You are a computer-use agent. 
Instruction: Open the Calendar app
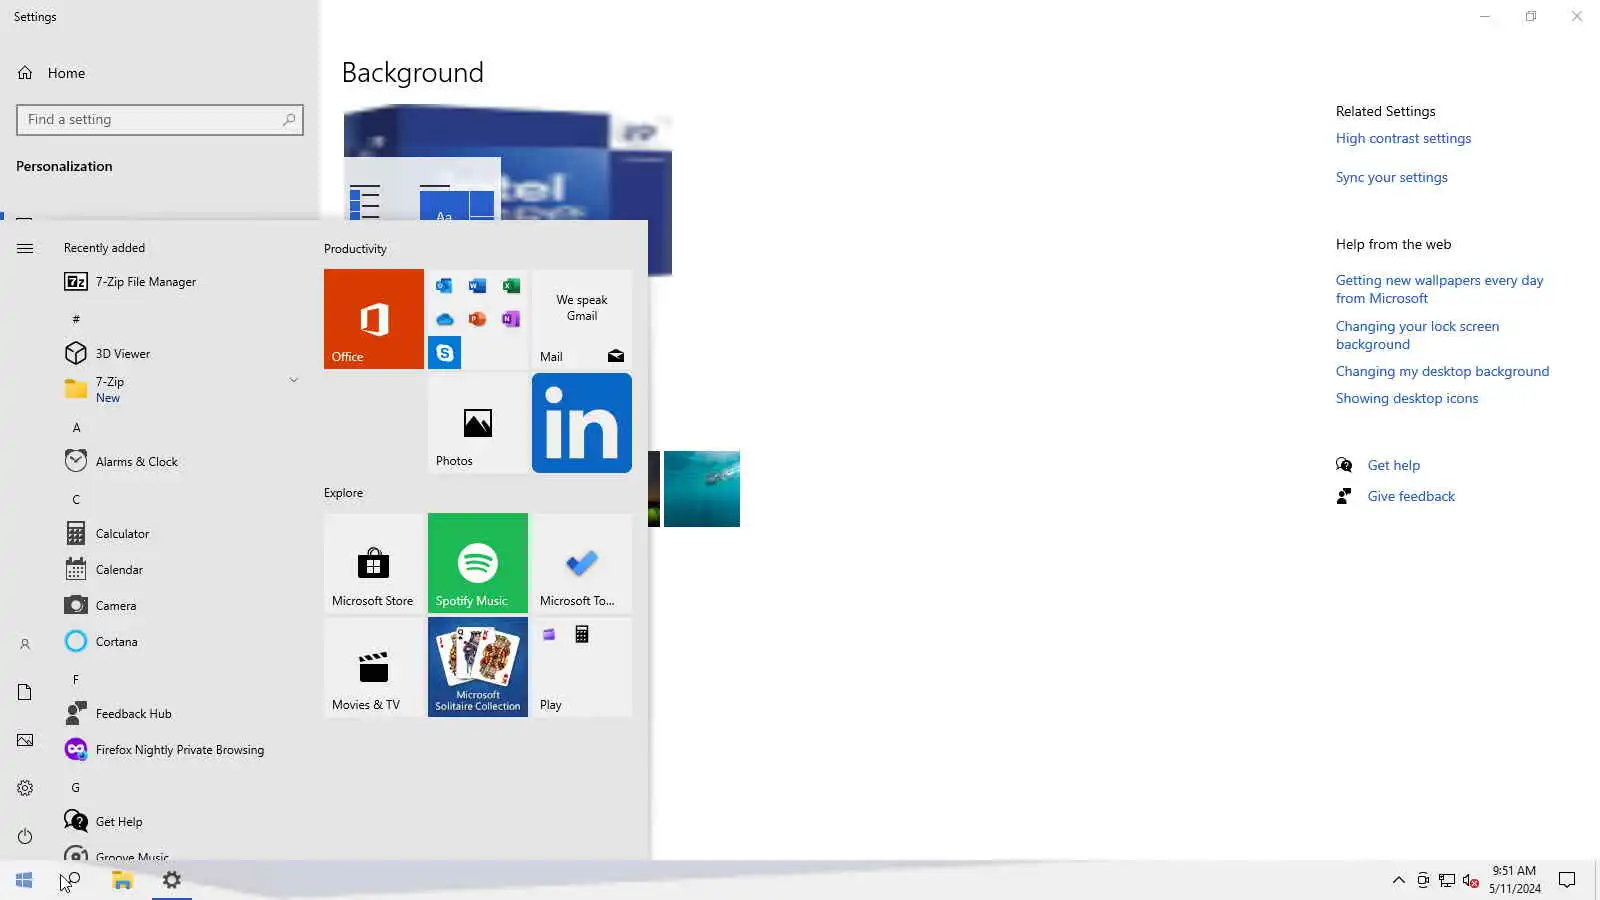click(180, 570)
